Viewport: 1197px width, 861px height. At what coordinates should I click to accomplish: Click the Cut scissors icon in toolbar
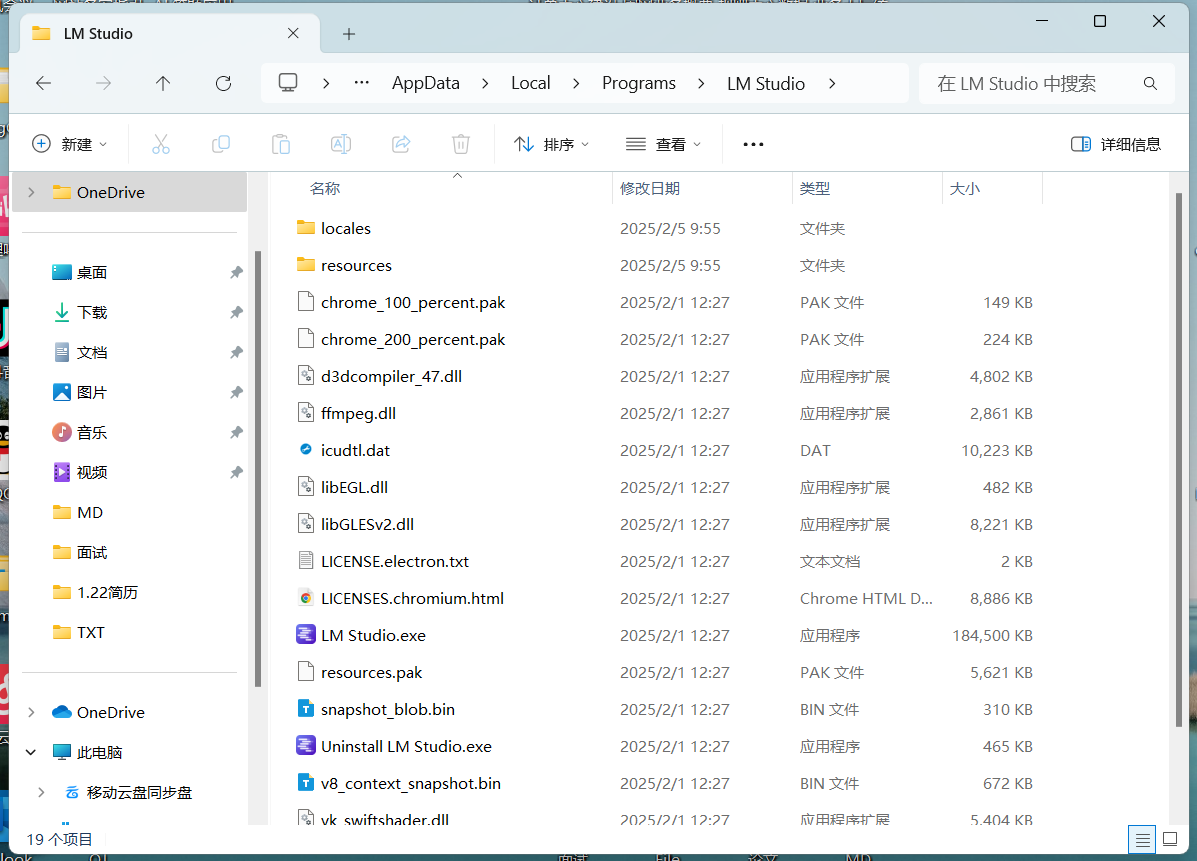[161, 144]
